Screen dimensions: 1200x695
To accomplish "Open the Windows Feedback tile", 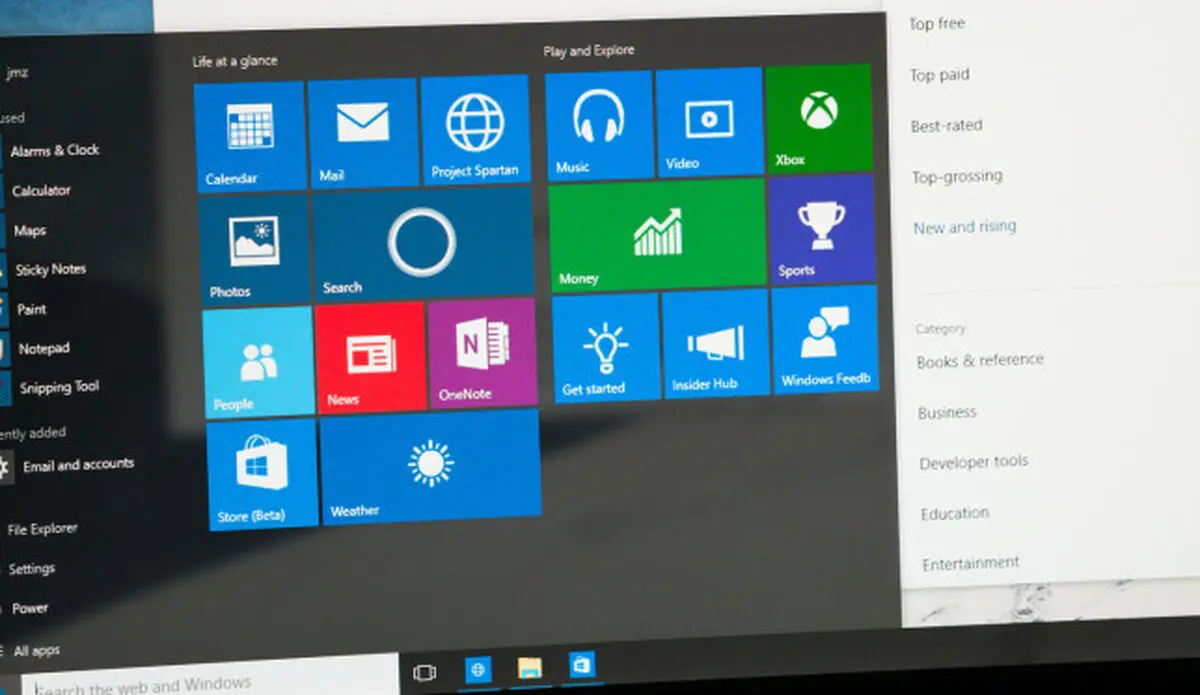I will pyautogui.click(x=825, y=339).
